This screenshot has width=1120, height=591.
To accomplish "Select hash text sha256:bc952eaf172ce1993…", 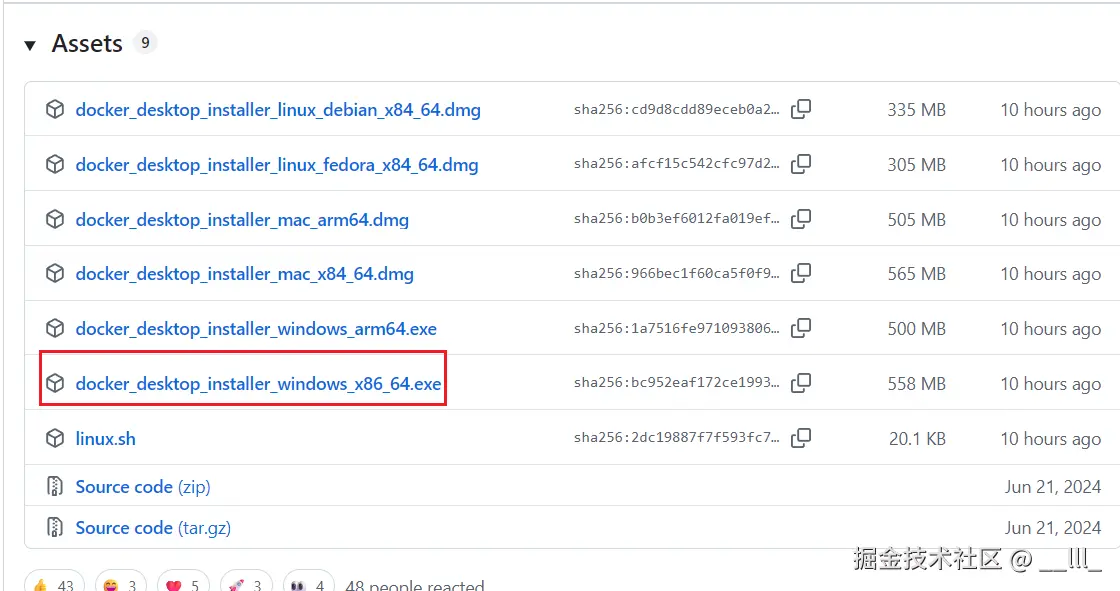I will (x=676, y=383).
